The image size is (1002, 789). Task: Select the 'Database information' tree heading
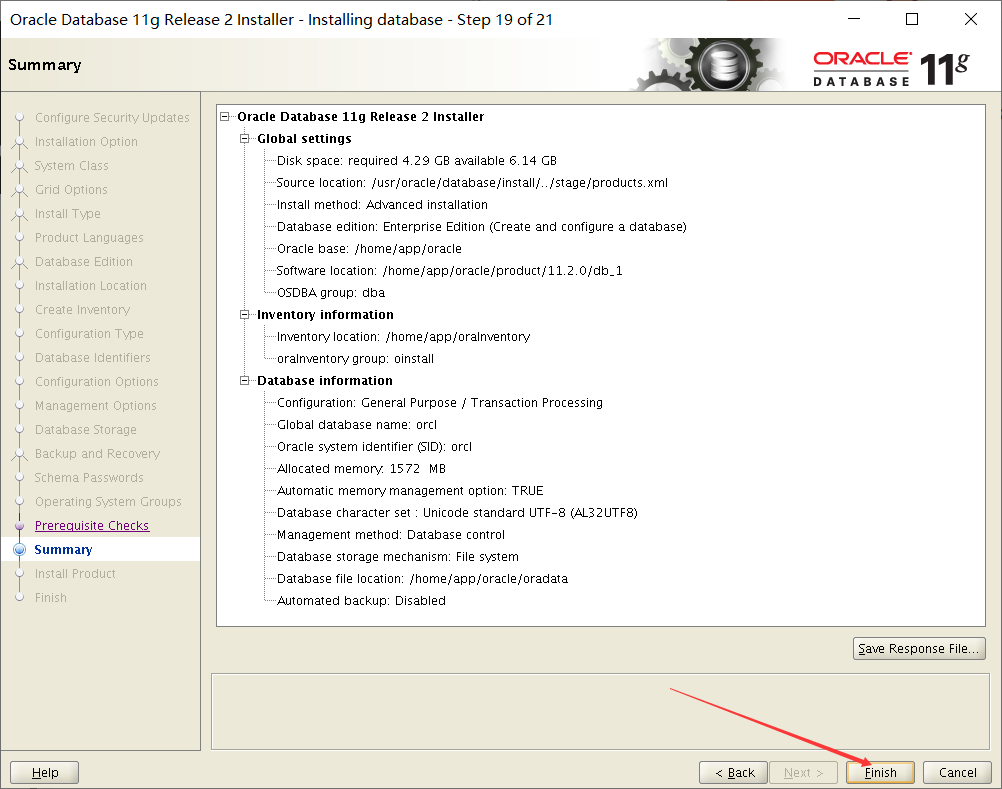pos(325,381)
